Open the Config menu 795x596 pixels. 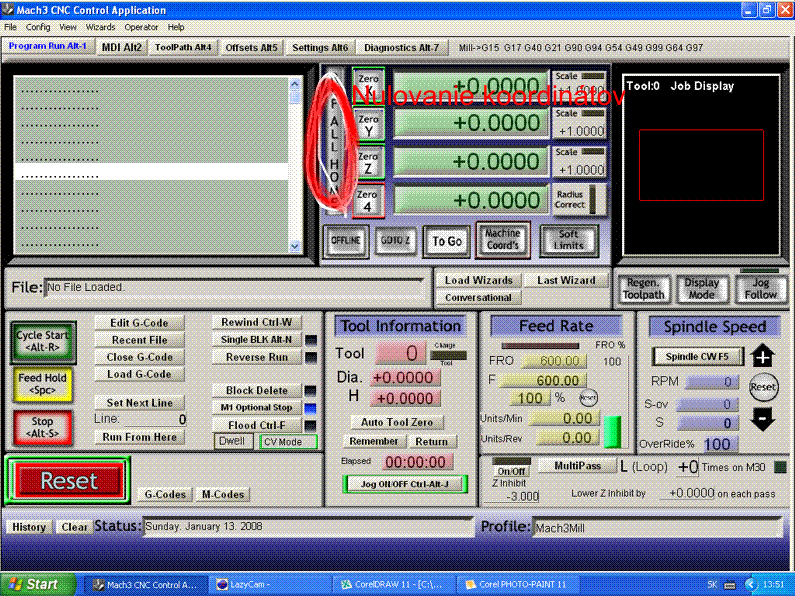38,27
